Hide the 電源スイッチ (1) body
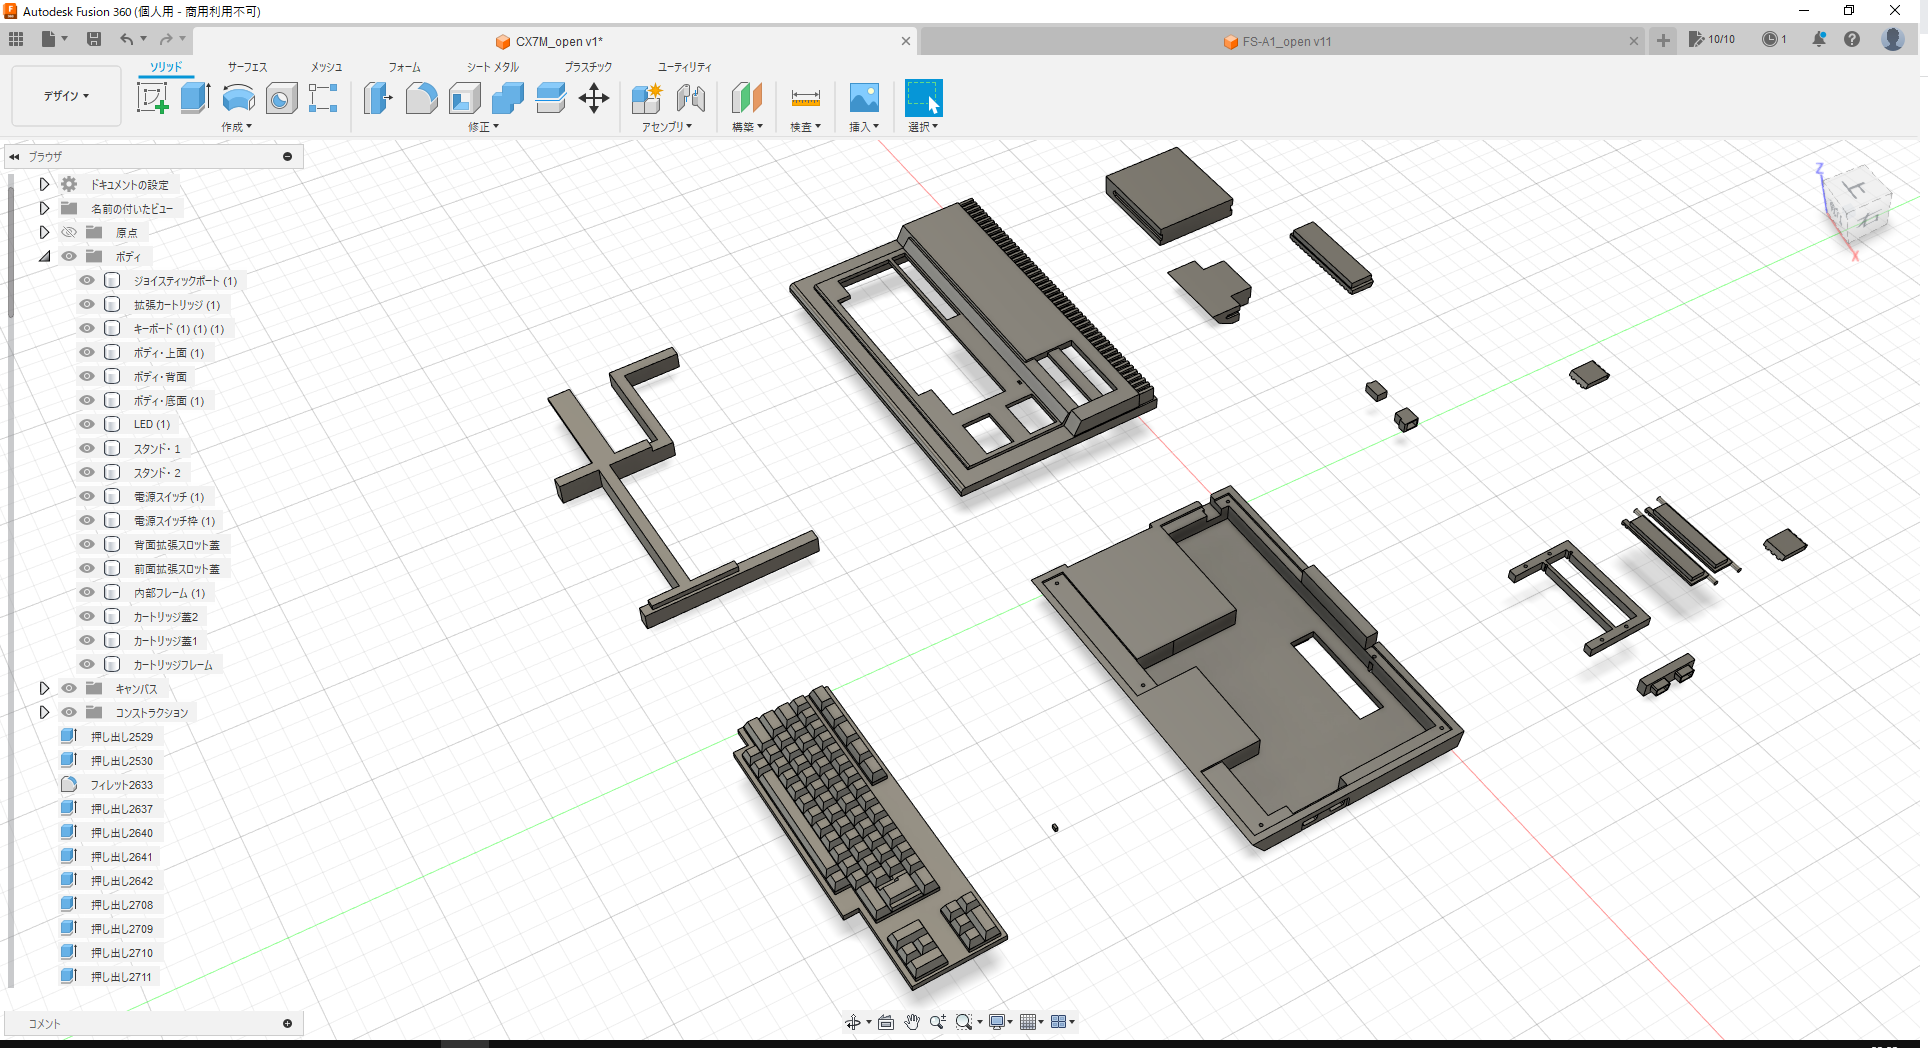The width and height of the screenshot is (1928, 1048). (x=86, y=495)
